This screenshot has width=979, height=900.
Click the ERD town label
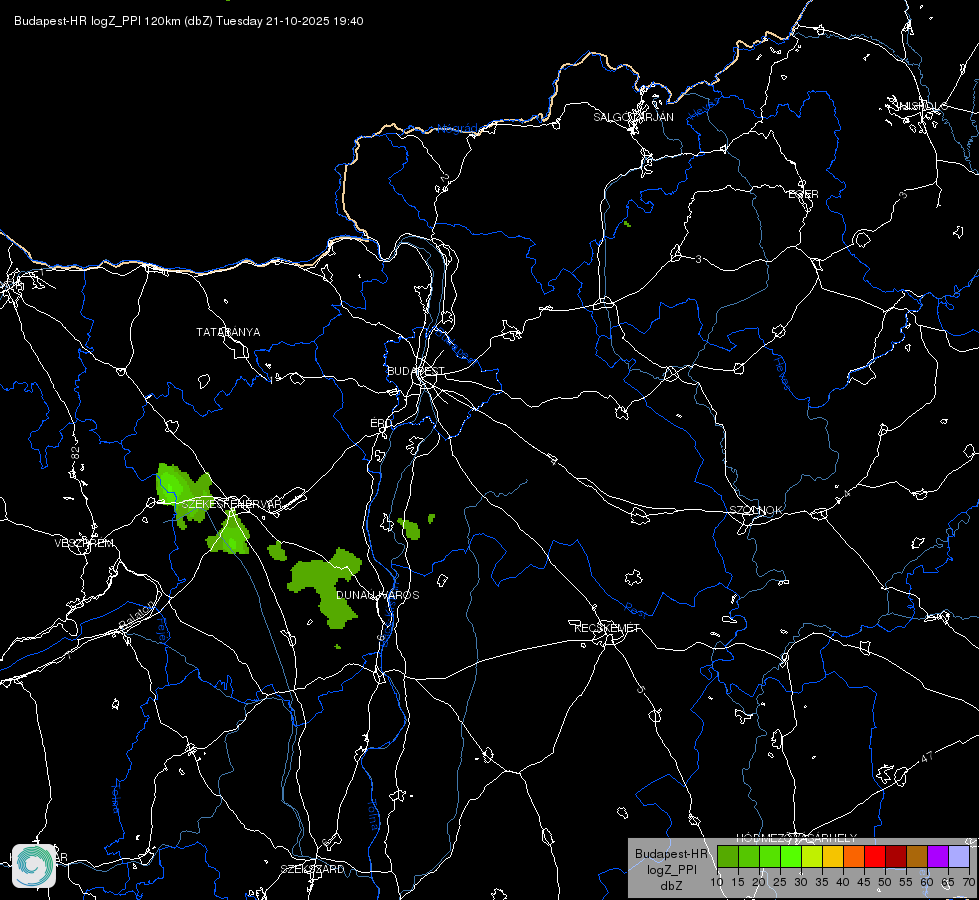[381, 423]
